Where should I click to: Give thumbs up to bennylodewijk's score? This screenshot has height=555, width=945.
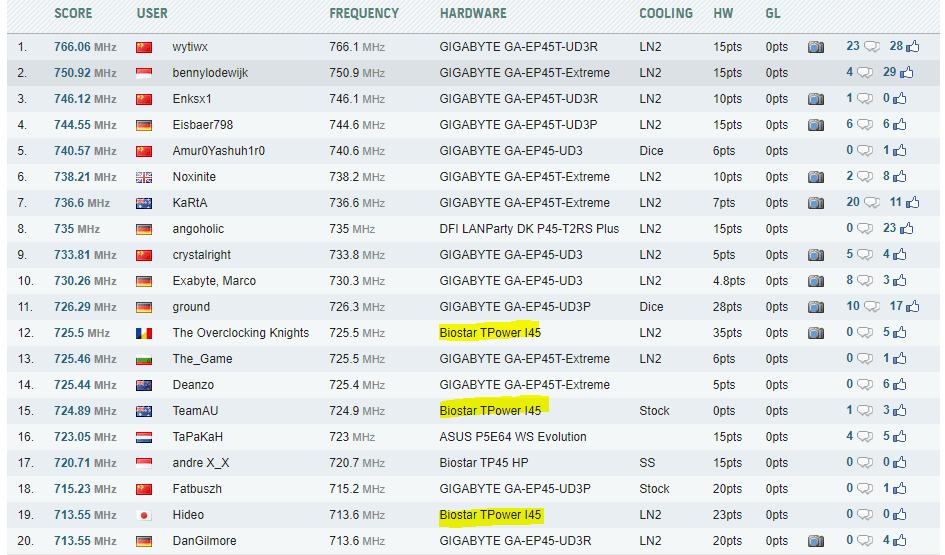point(906,72)
